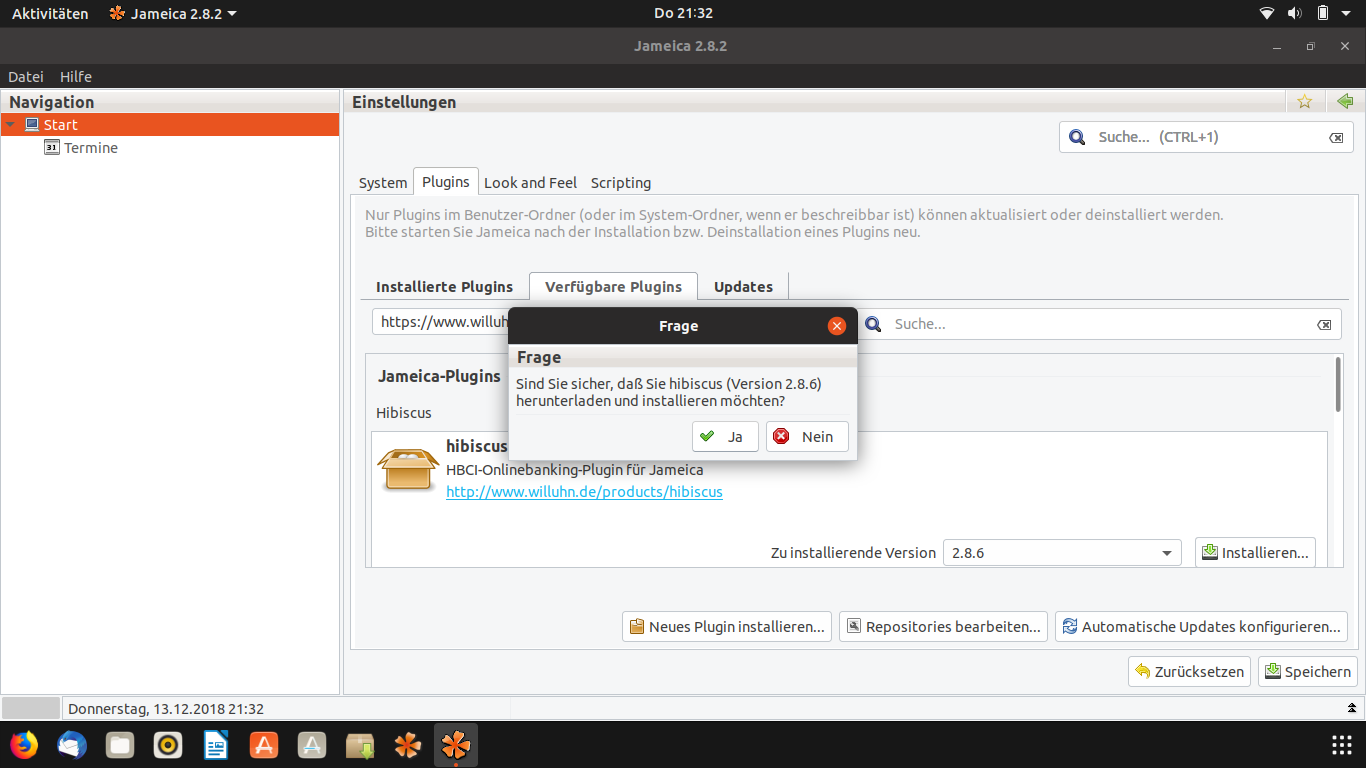Click the Wi-Fi icon in the system tray
Image resolution: width=1366 pixels, height=768 pixels.
click(1267, 13)
